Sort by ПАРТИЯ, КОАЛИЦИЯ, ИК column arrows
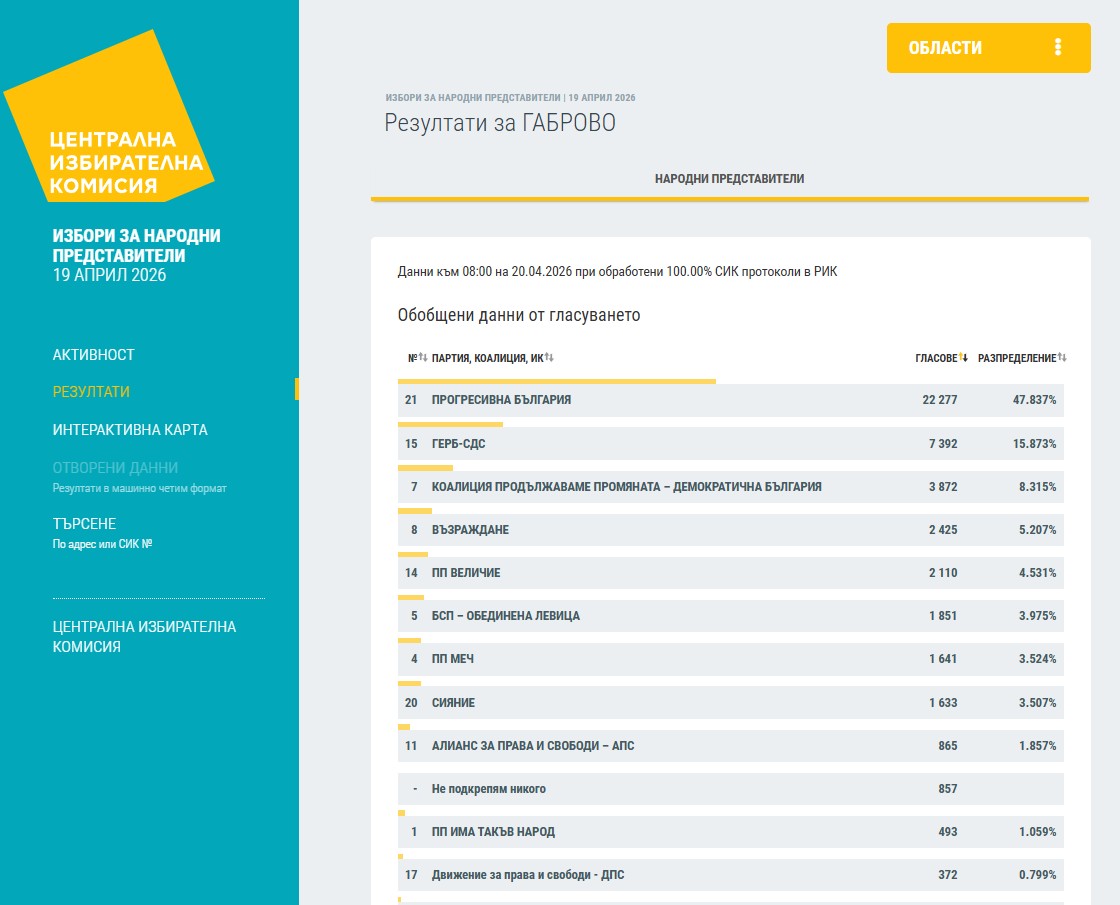The height and width of the screenshot is (905, 1120). [x=549, y=358]
